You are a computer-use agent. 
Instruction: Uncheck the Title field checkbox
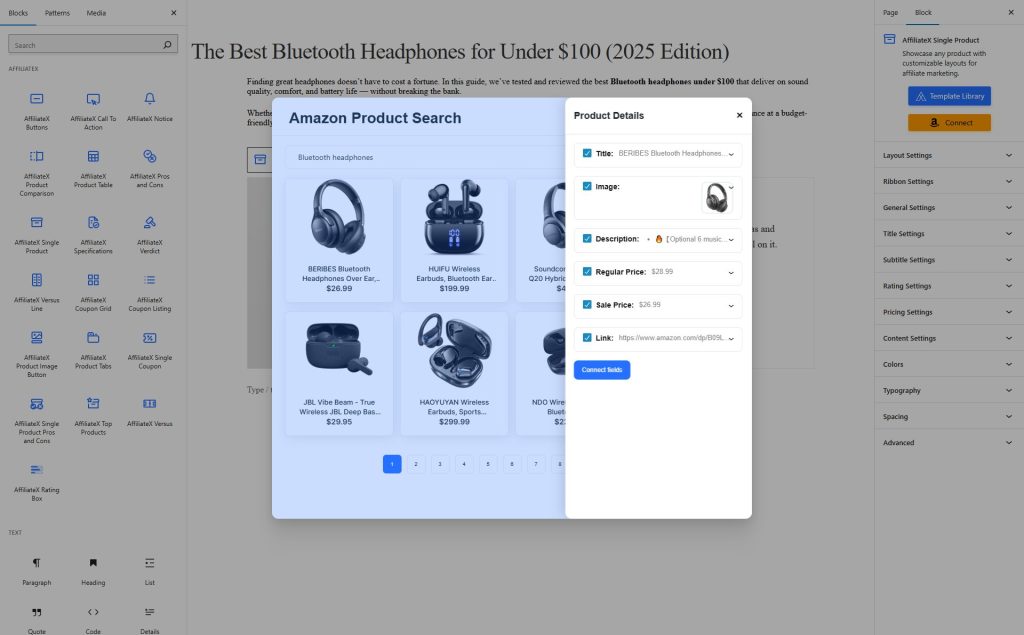(x=587, y=153)
